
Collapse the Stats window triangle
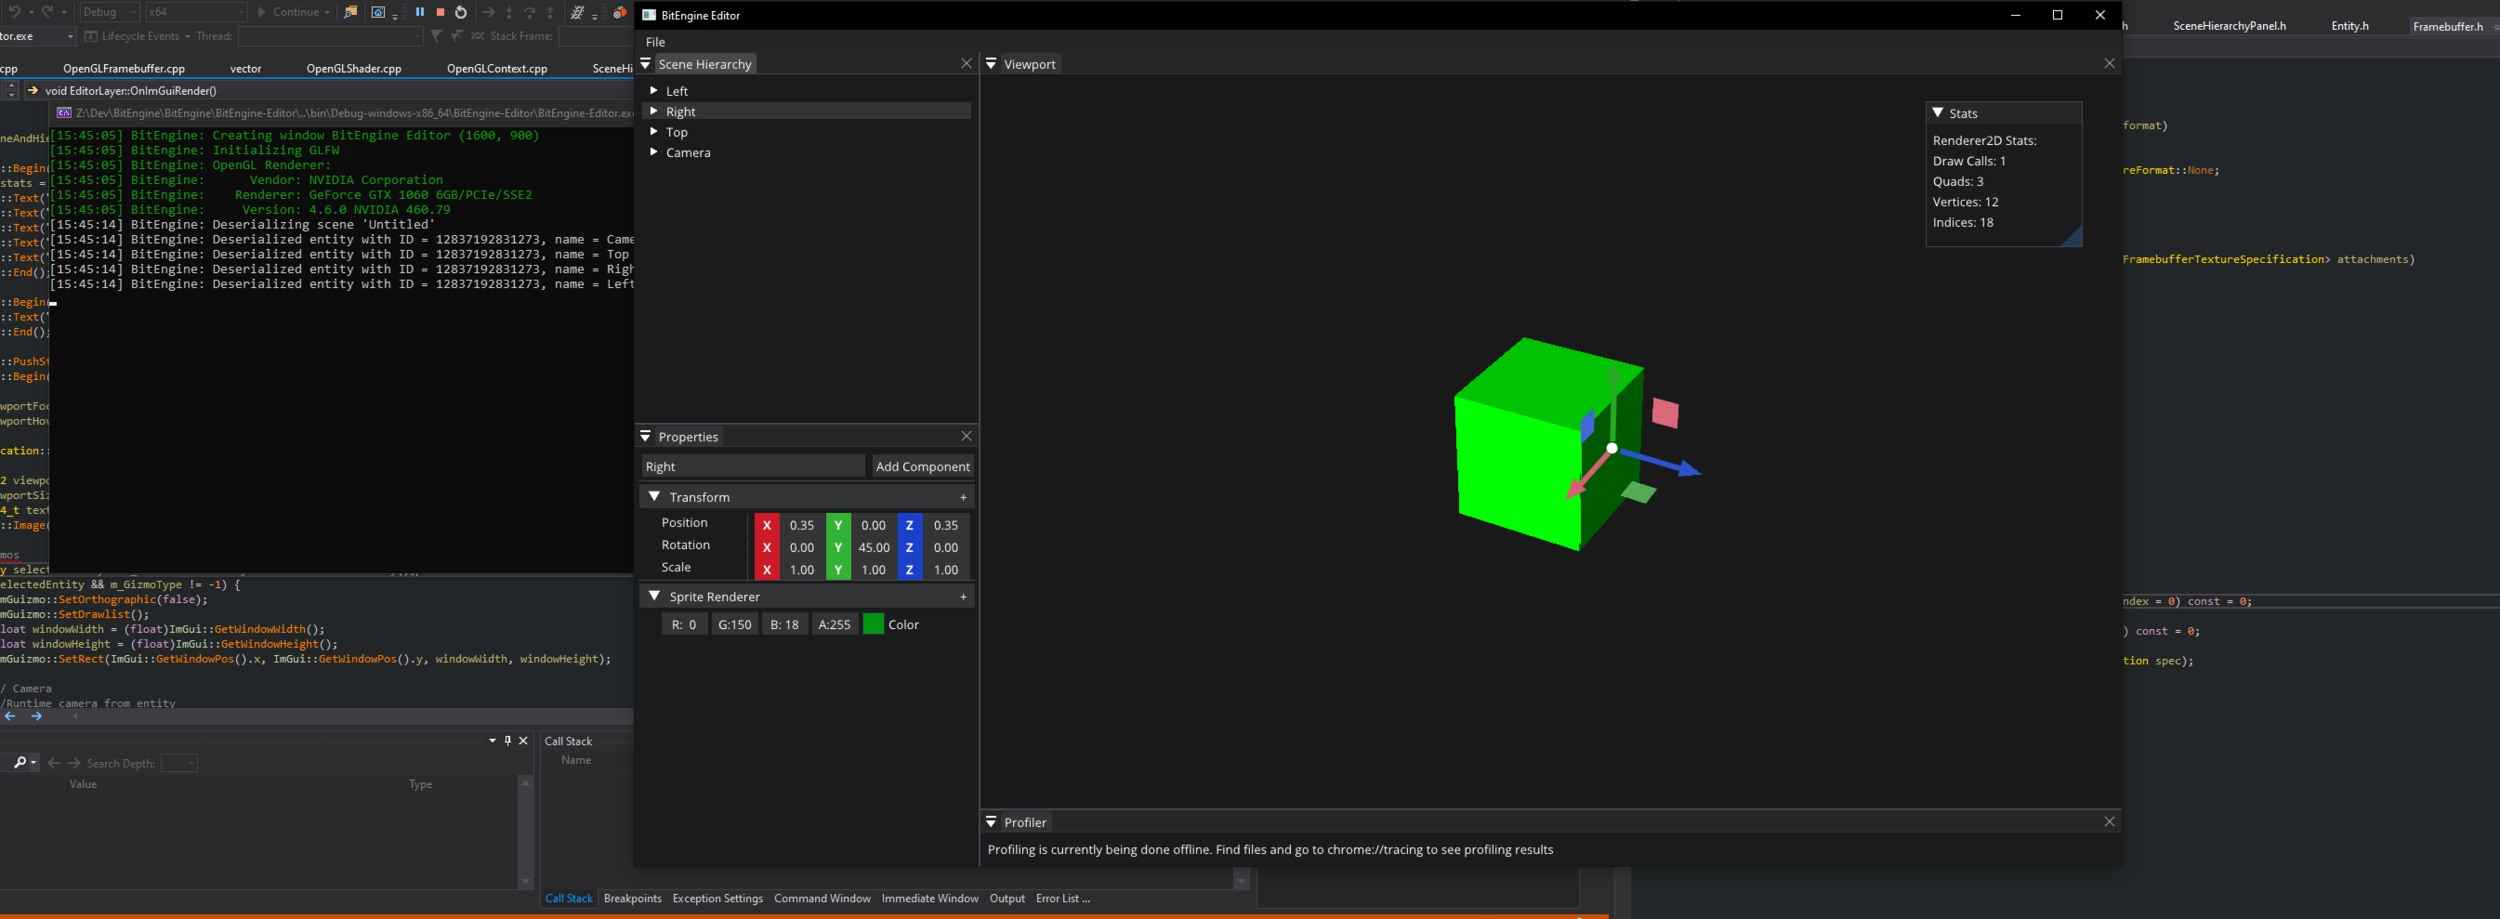(1938, 113)
